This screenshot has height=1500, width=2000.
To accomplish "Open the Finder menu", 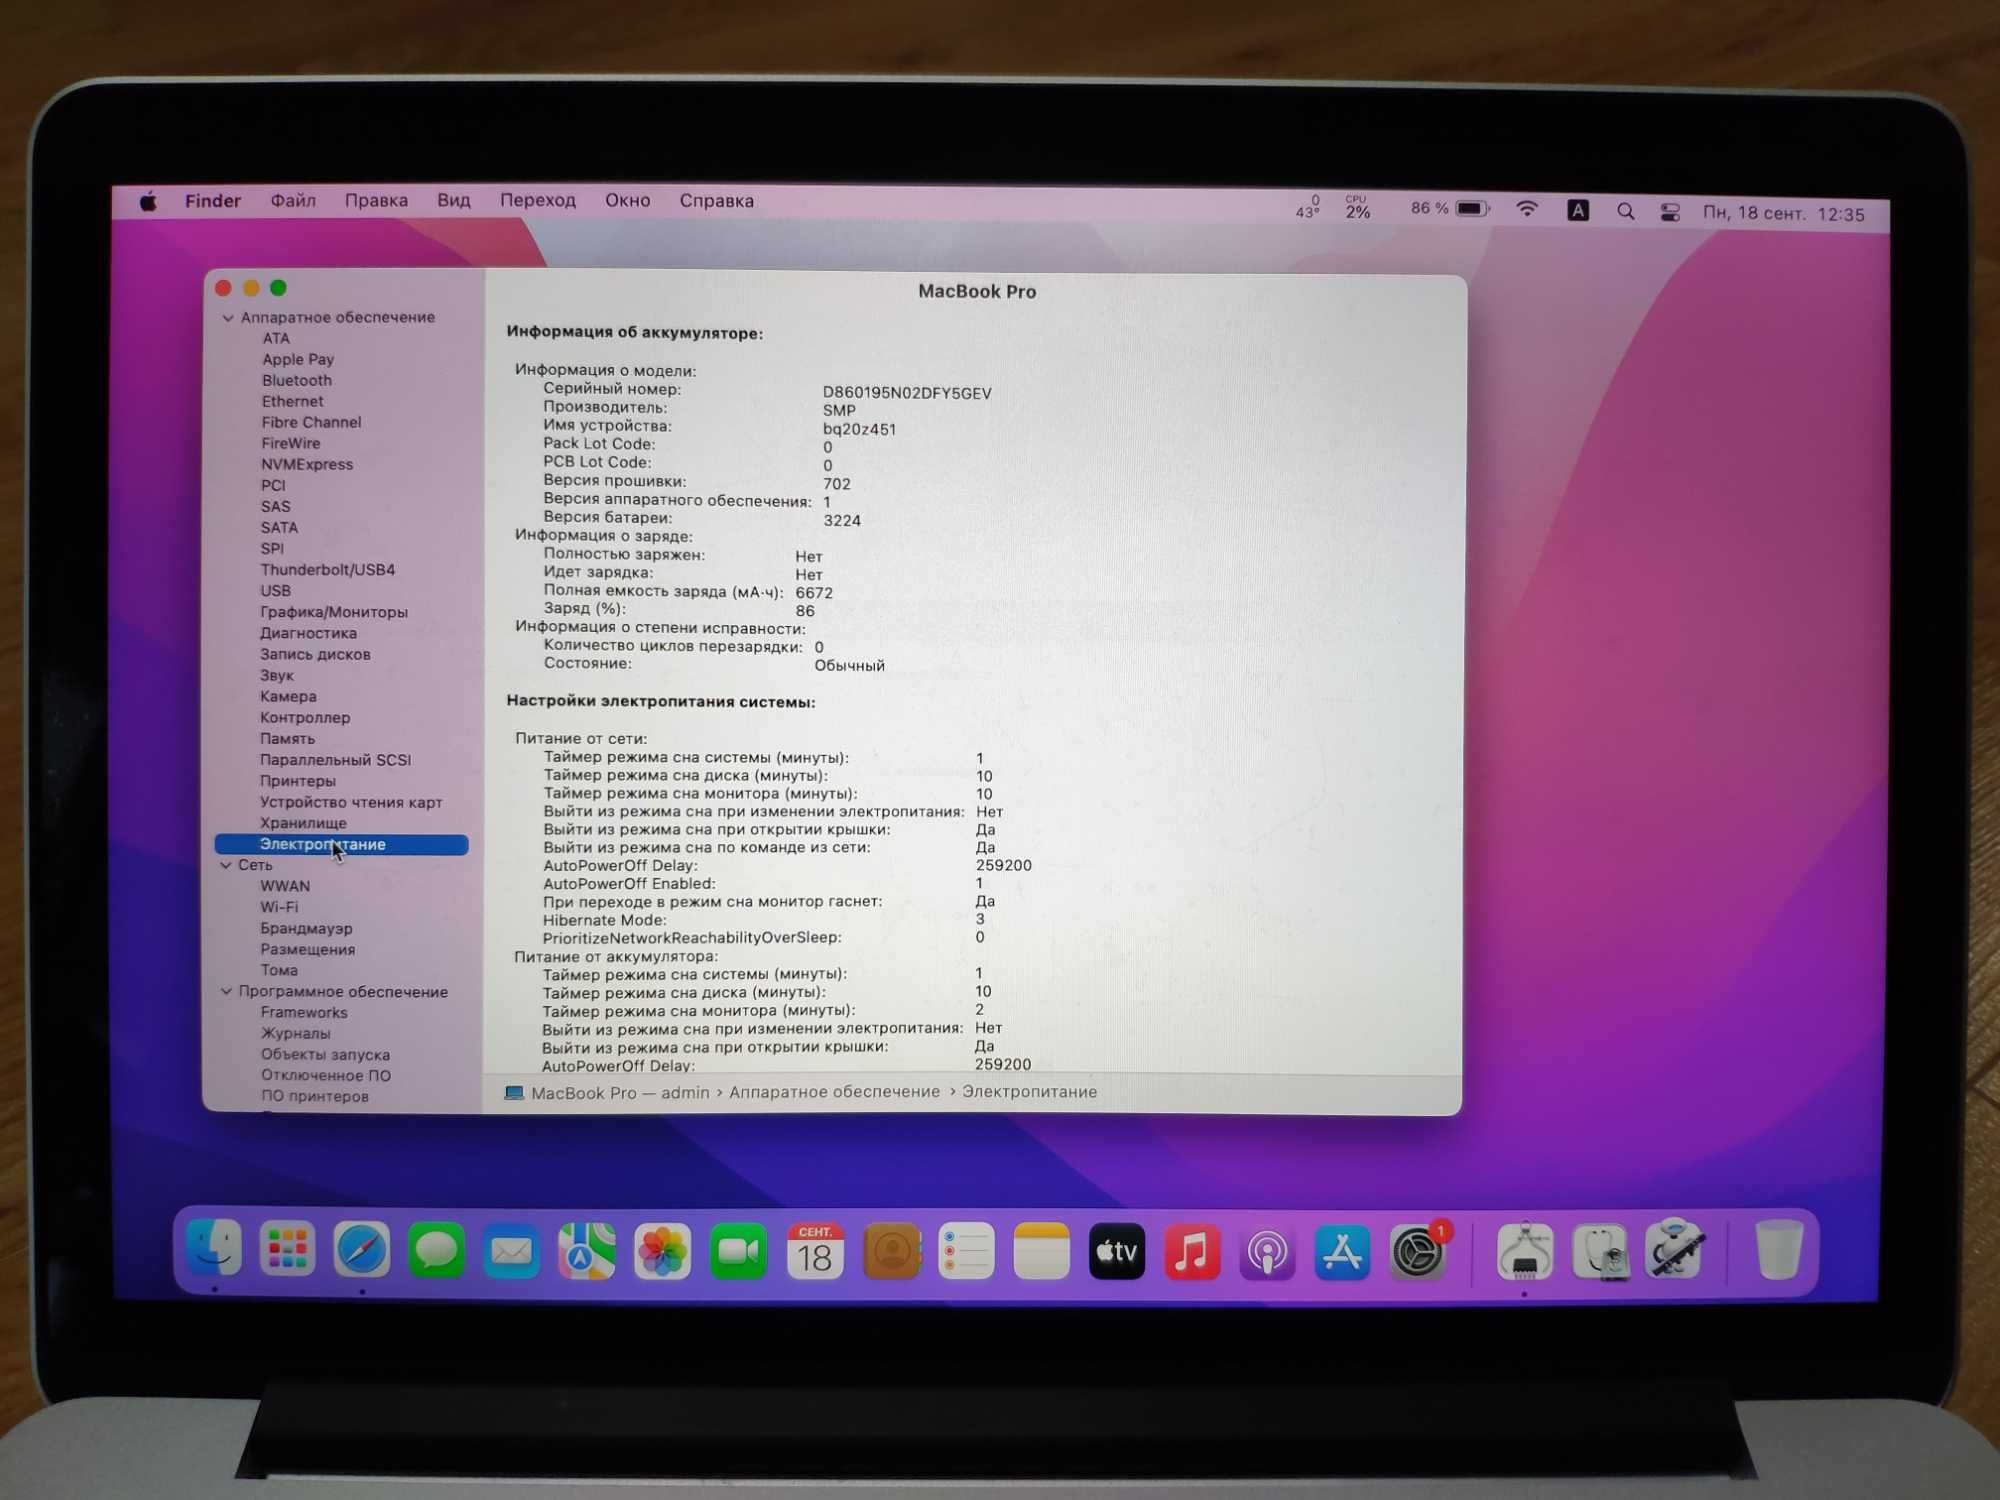I will click(x=213, y=201).
